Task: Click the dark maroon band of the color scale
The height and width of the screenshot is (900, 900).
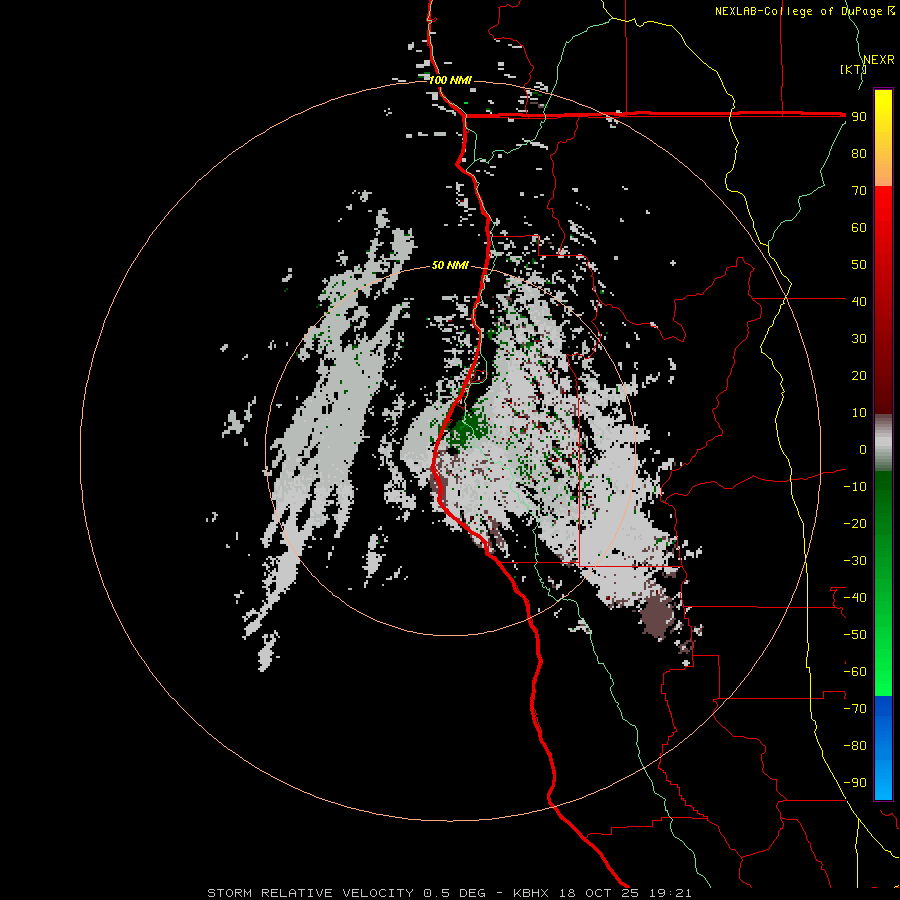Action: [883, 367]
